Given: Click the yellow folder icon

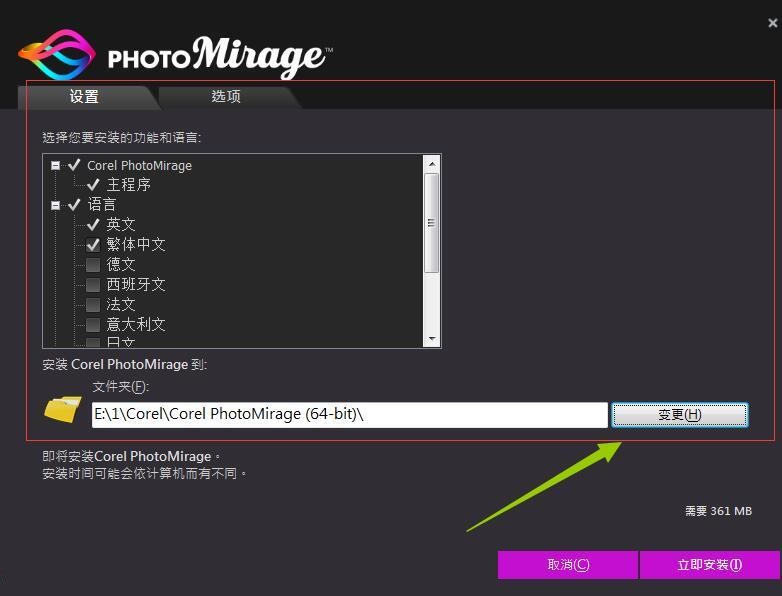Looking at the screenshot, I should [x=63, y=408].
